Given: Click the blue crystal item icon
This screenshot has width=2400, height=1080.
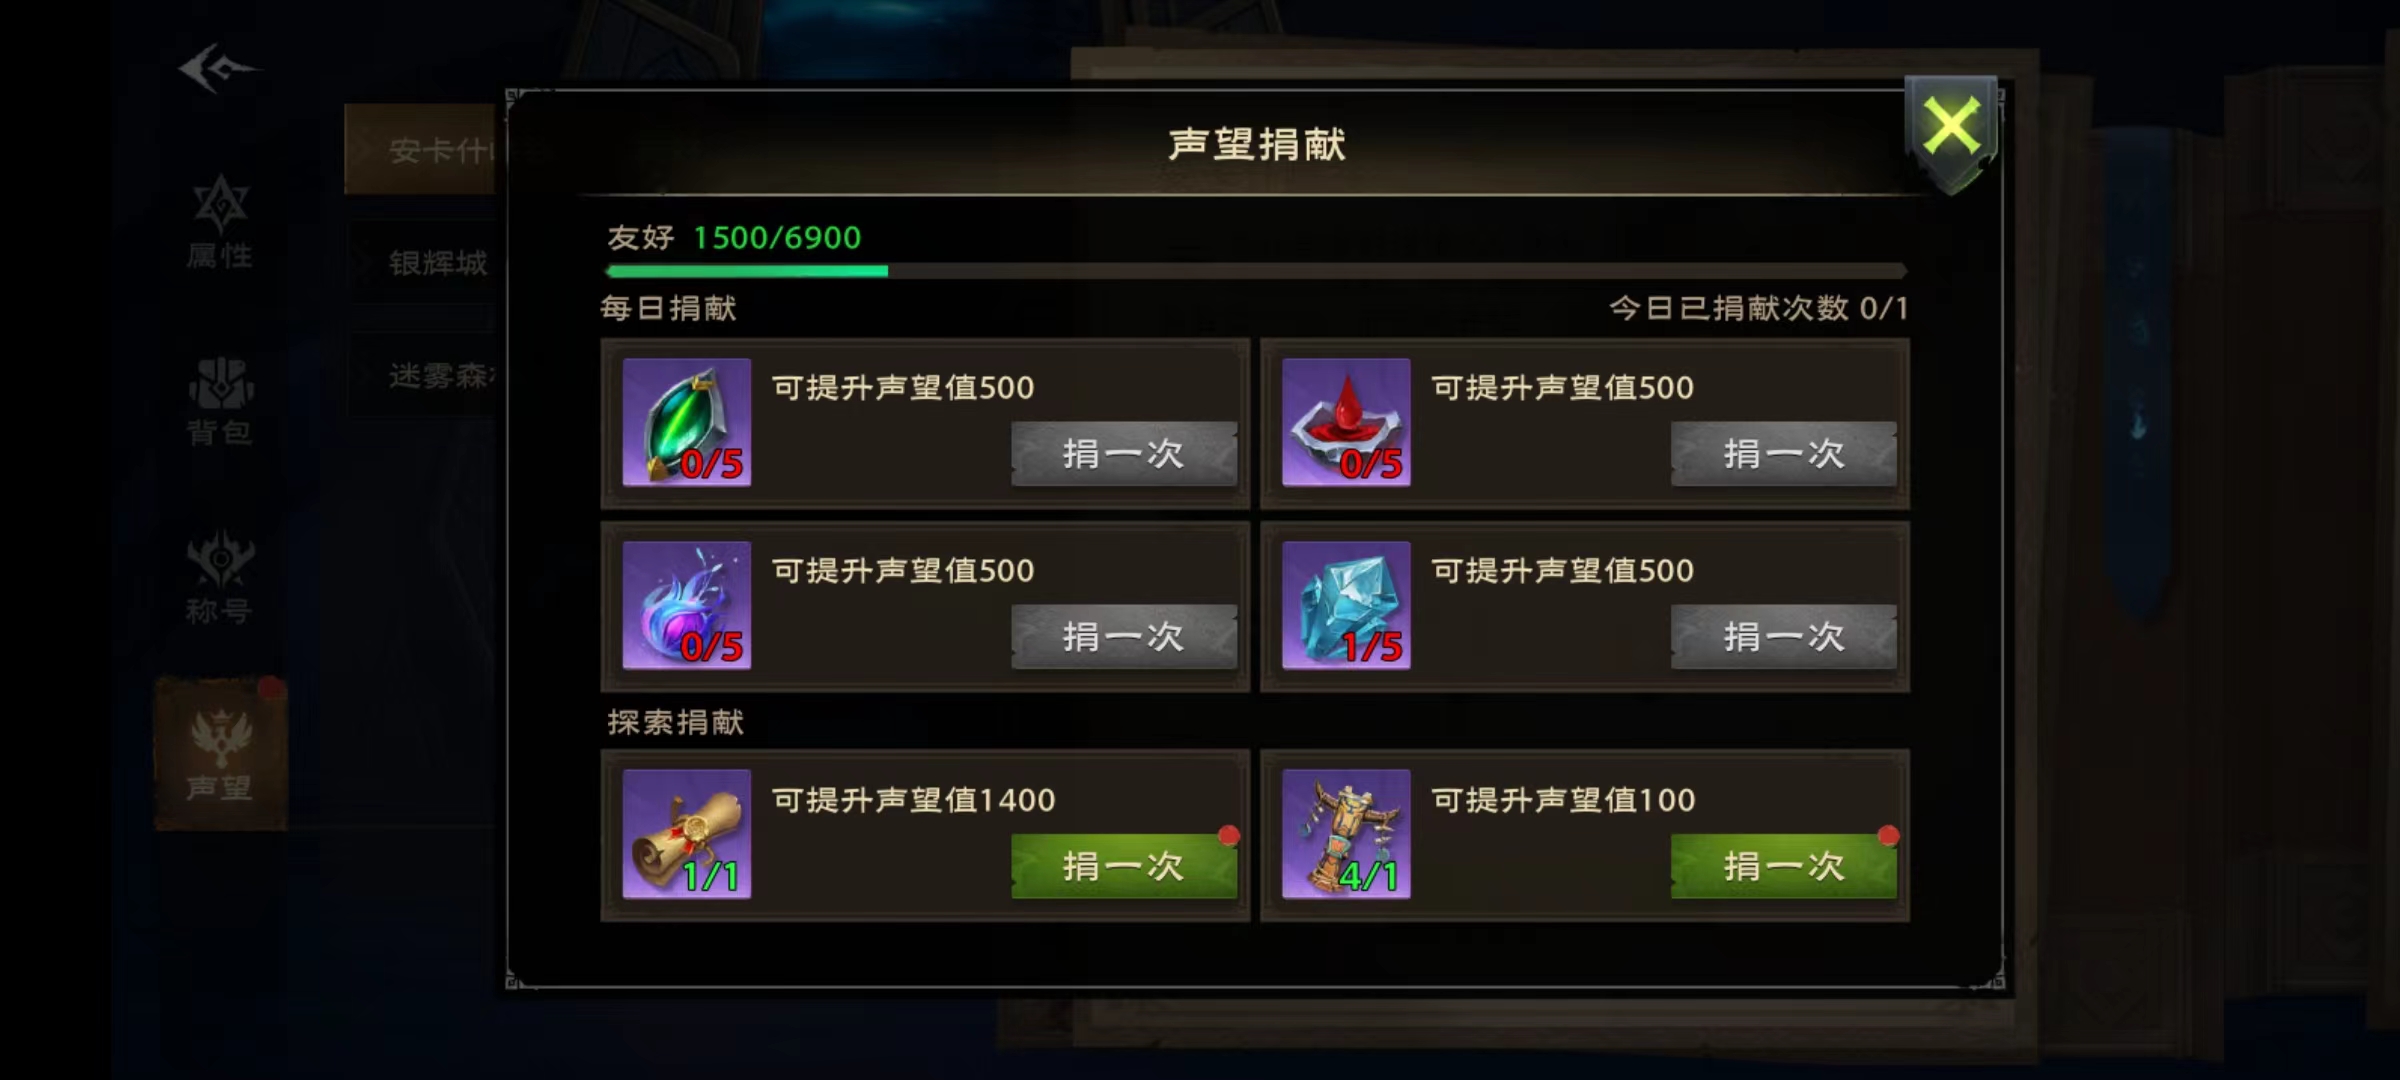Looking at the screenshot, I should [x=1346, y=605].
